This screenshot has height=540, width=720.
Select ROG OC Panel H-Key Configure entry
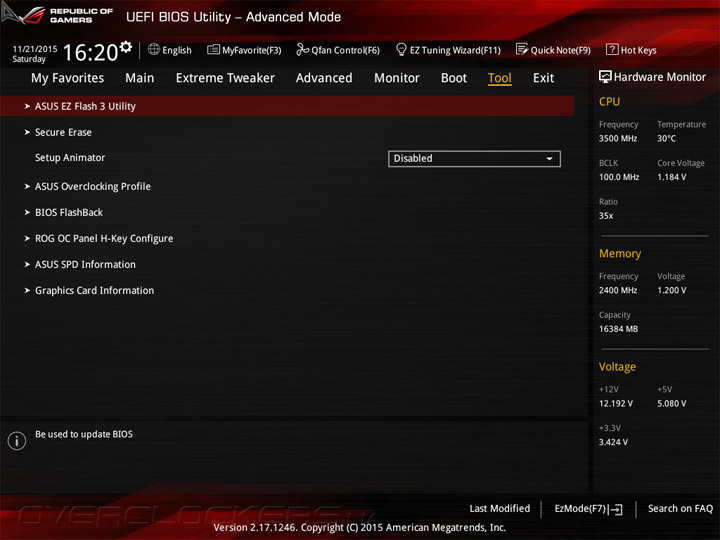pos(104,238)
